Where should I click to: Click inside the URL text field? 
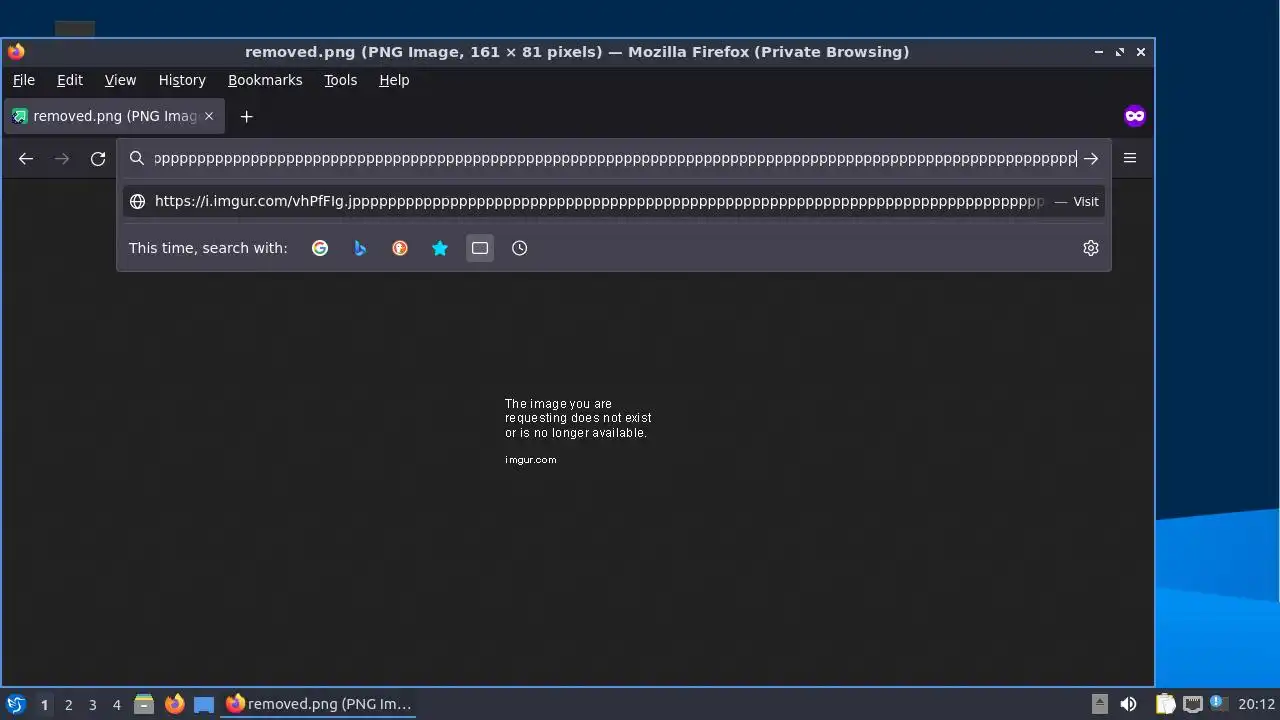615,158
